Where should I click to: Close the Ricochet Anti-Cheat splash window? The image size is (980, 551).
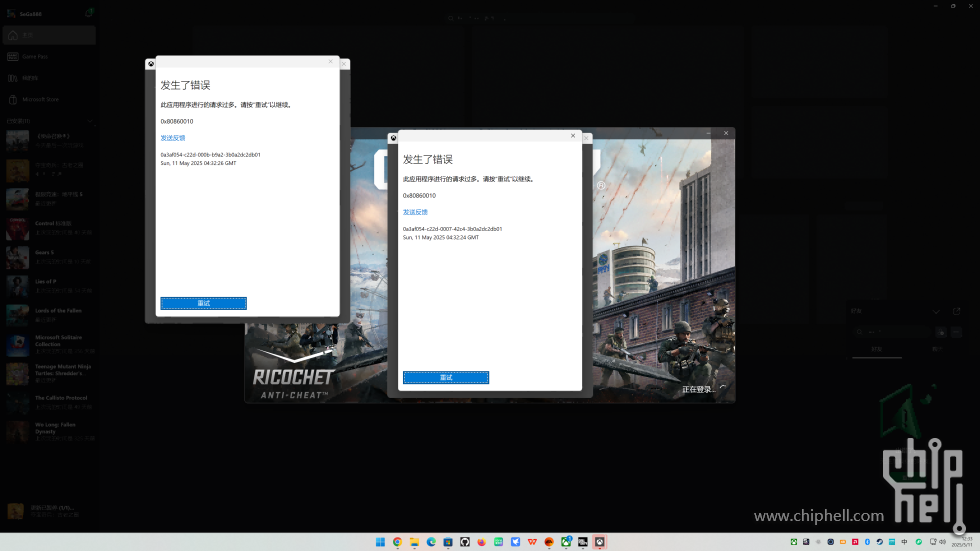[x=726, y=133]
